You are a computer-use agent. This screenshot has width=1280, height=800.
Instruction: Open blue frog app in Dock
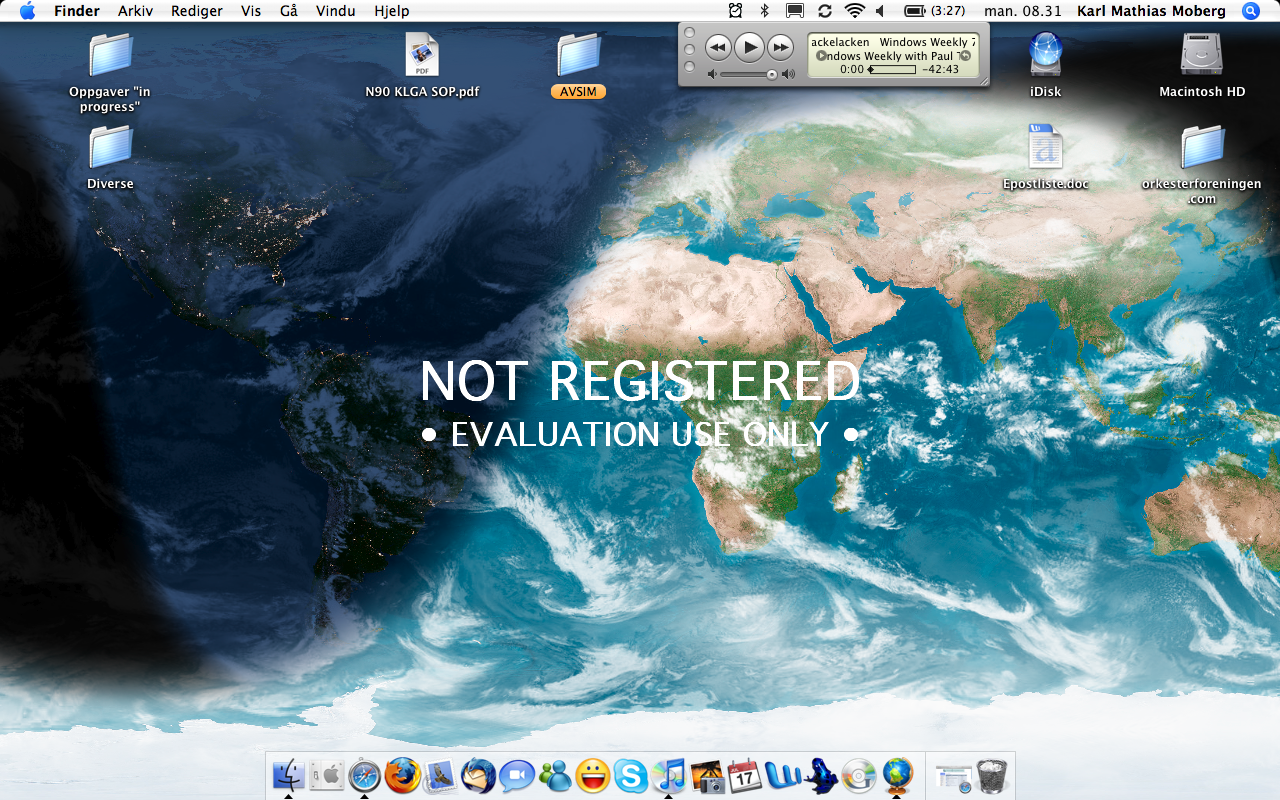tap(821, 775)
